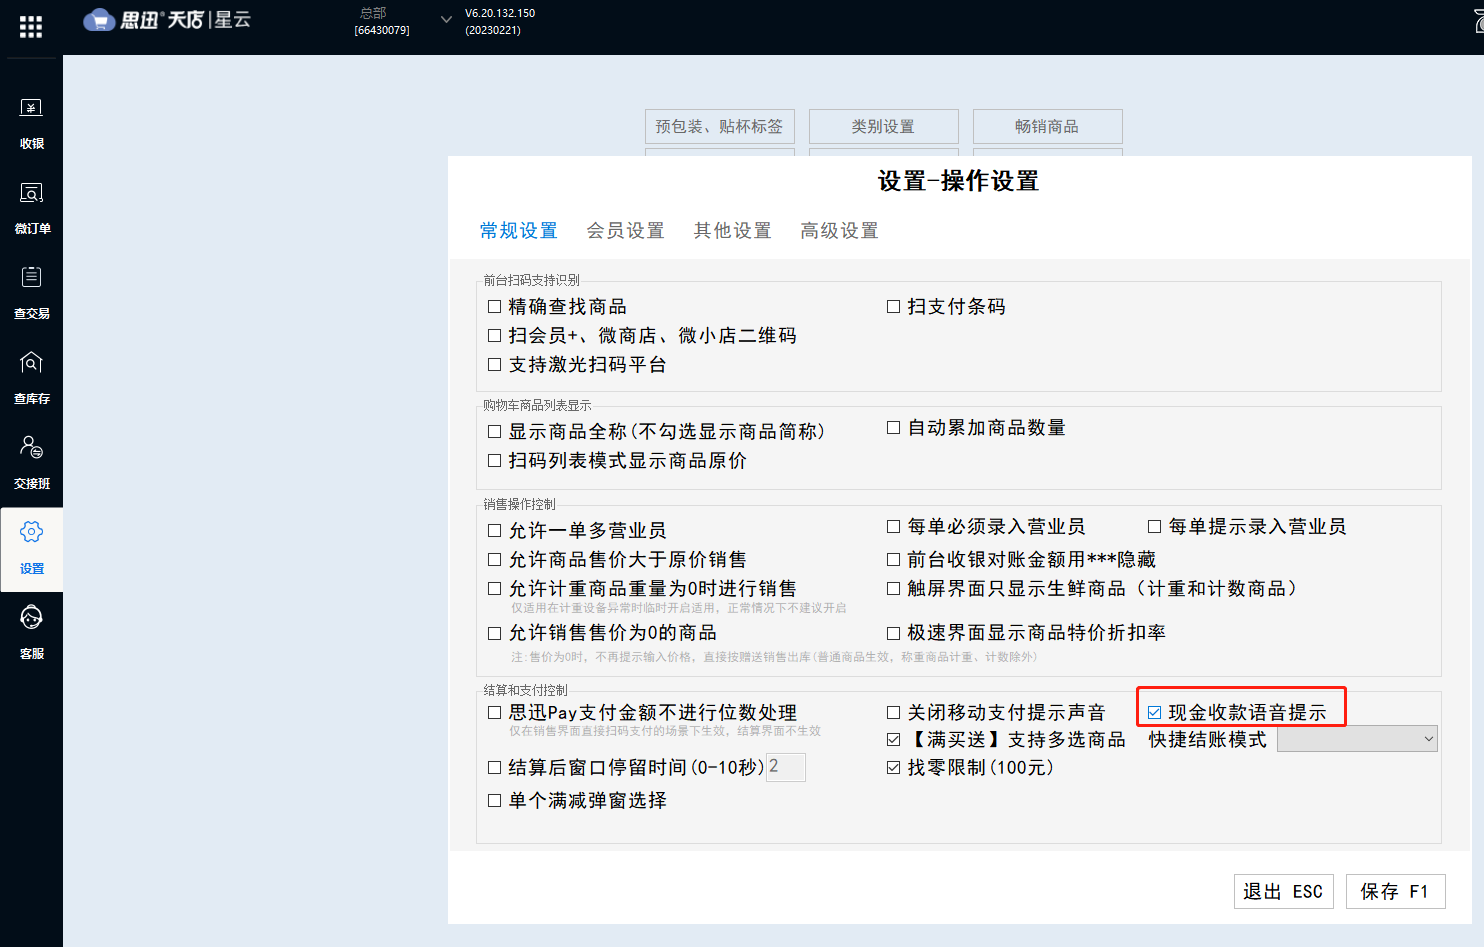Click the [66430079] store ID text
This screenshot has width=1484, height=947.
point(382,30)
